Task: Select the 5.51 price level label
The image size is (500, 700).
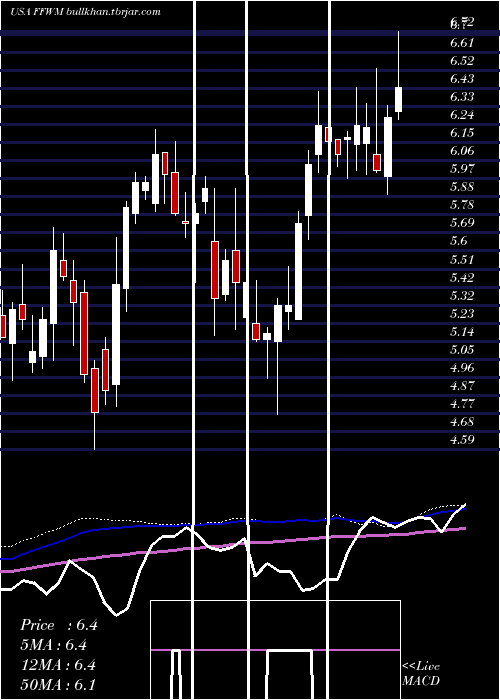Action: 462,260
